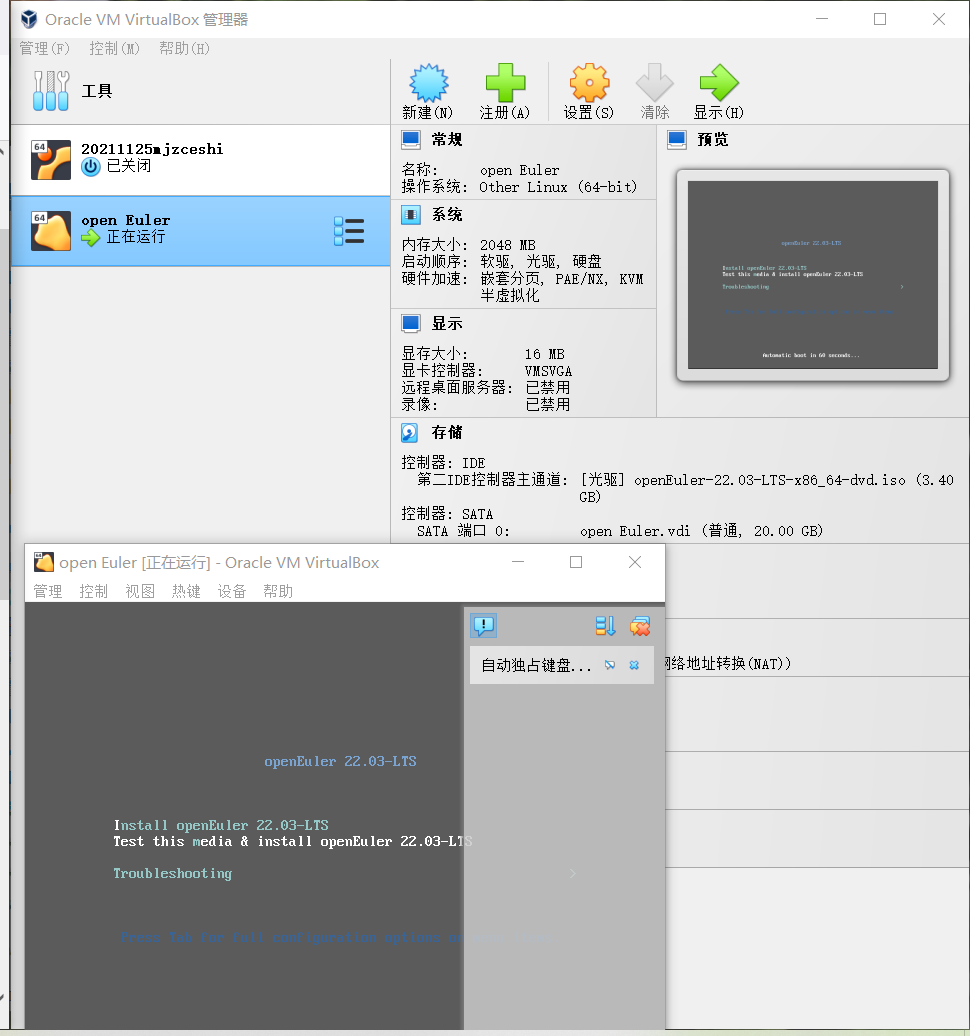Open the 热键 menu in the VM window

click(186, 591)
